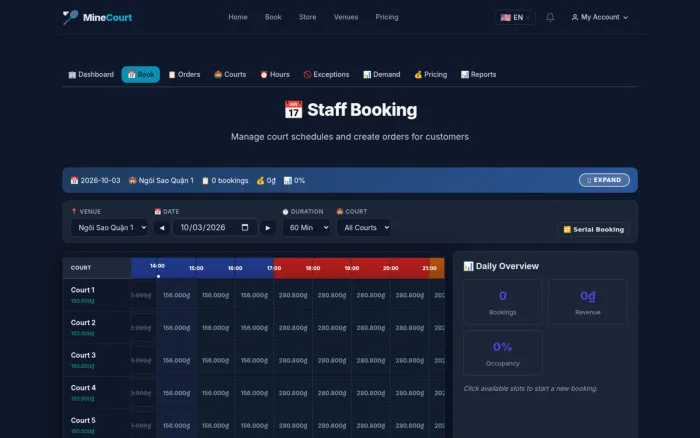The image size is (700, 438).
Task: Go to previous day arrow
Action: (x=162, y=228)
